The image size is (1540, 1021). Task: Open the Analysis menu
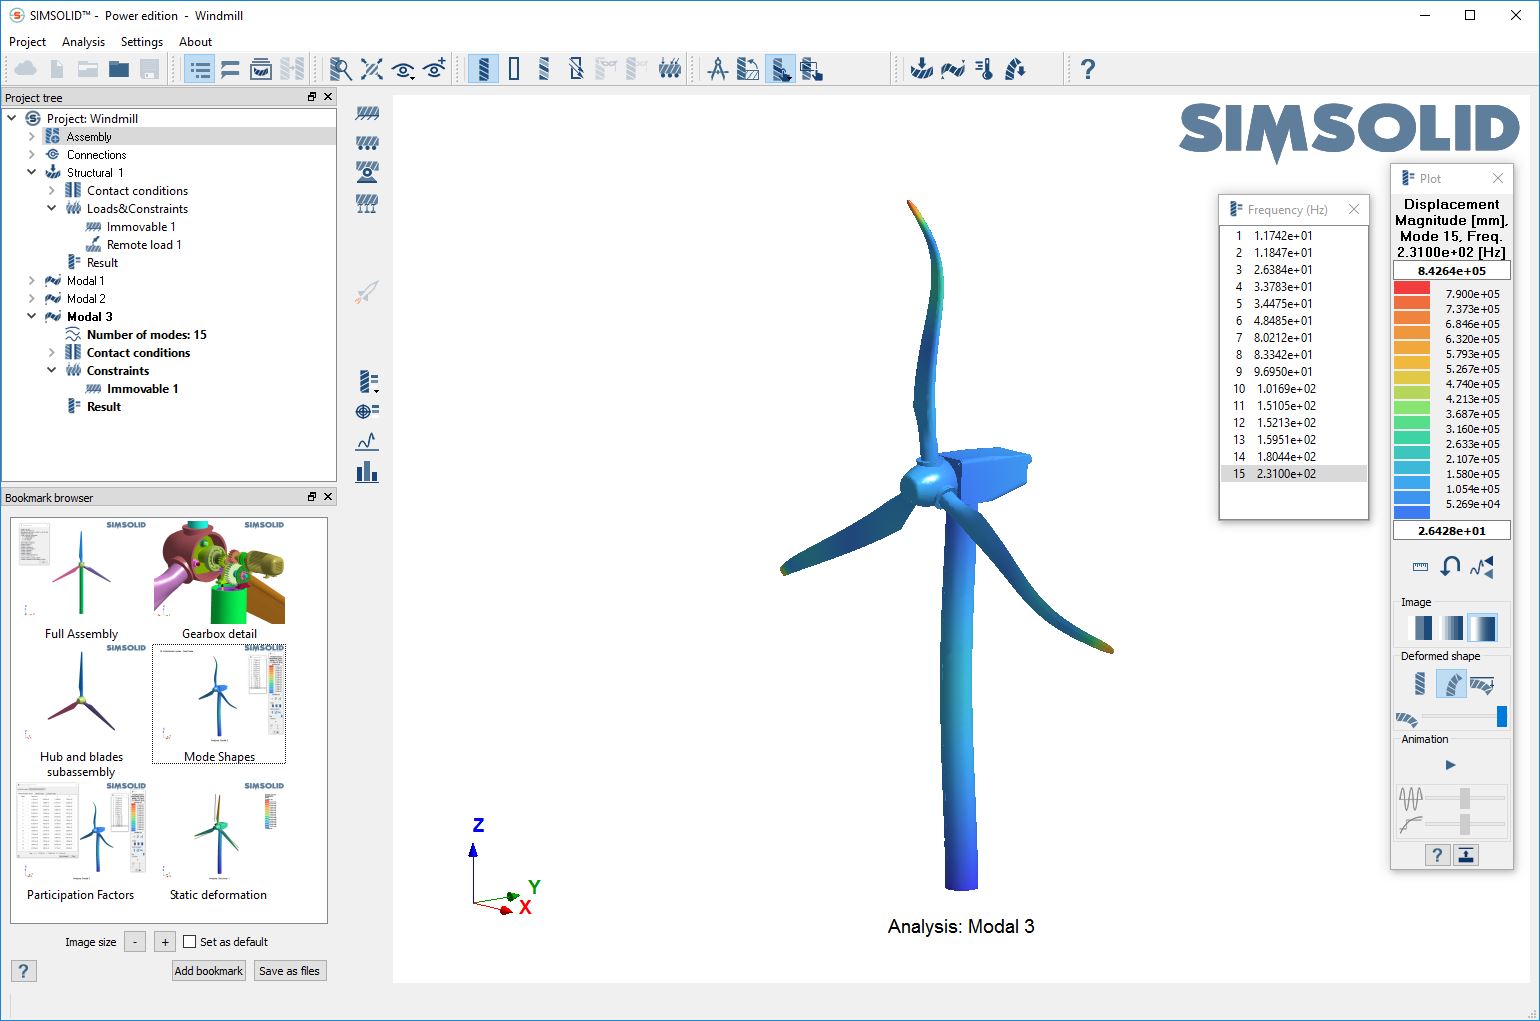(x=83, y=42)
